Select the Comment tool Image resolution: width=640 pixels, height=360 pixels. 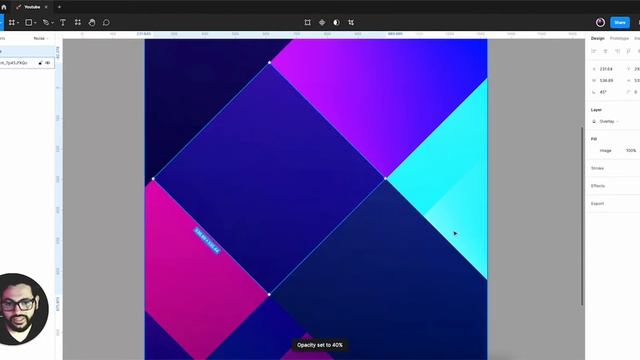(x=106, y=22)
